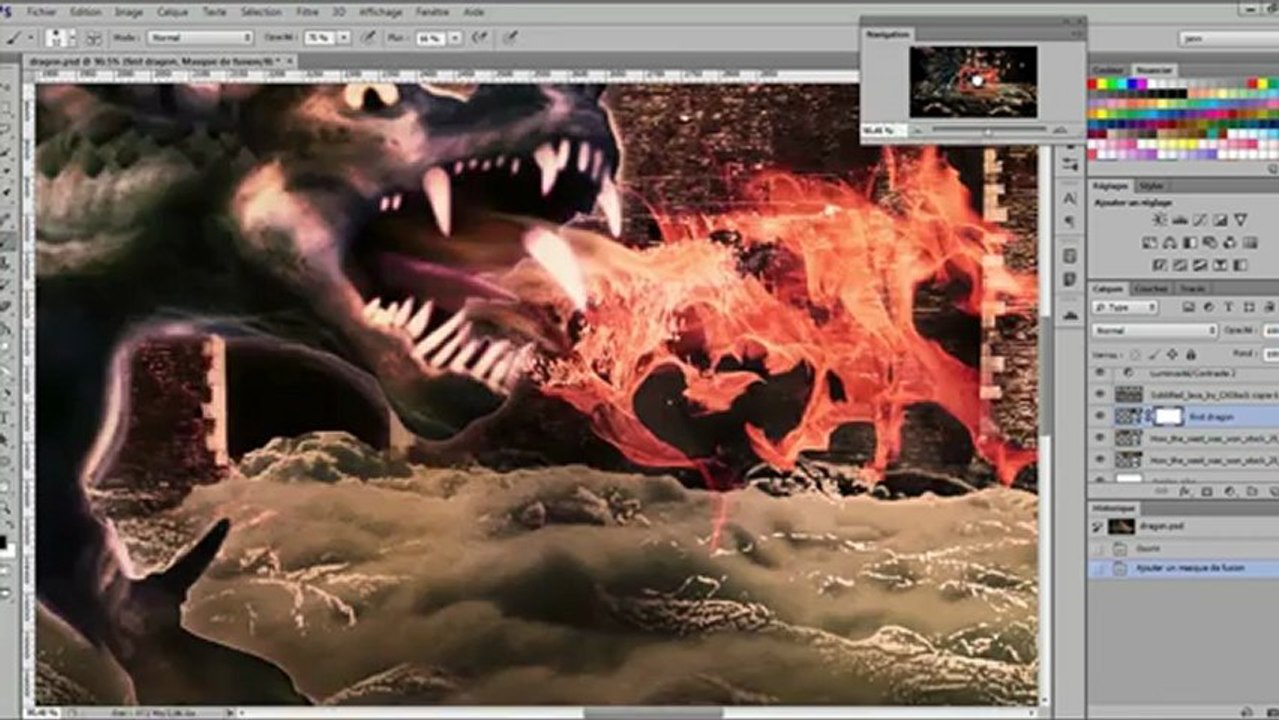Close the dragon.psd document tab
The height and width of the screenshot is (720, 1279).
[290, 61]
